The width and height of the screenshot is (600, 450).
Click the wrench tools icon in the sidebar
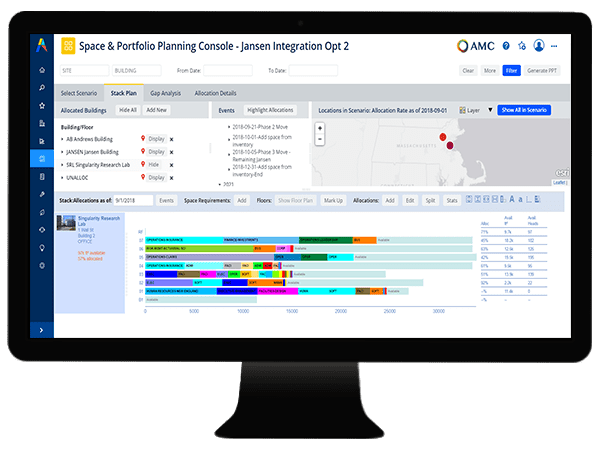tap(42, 194)
